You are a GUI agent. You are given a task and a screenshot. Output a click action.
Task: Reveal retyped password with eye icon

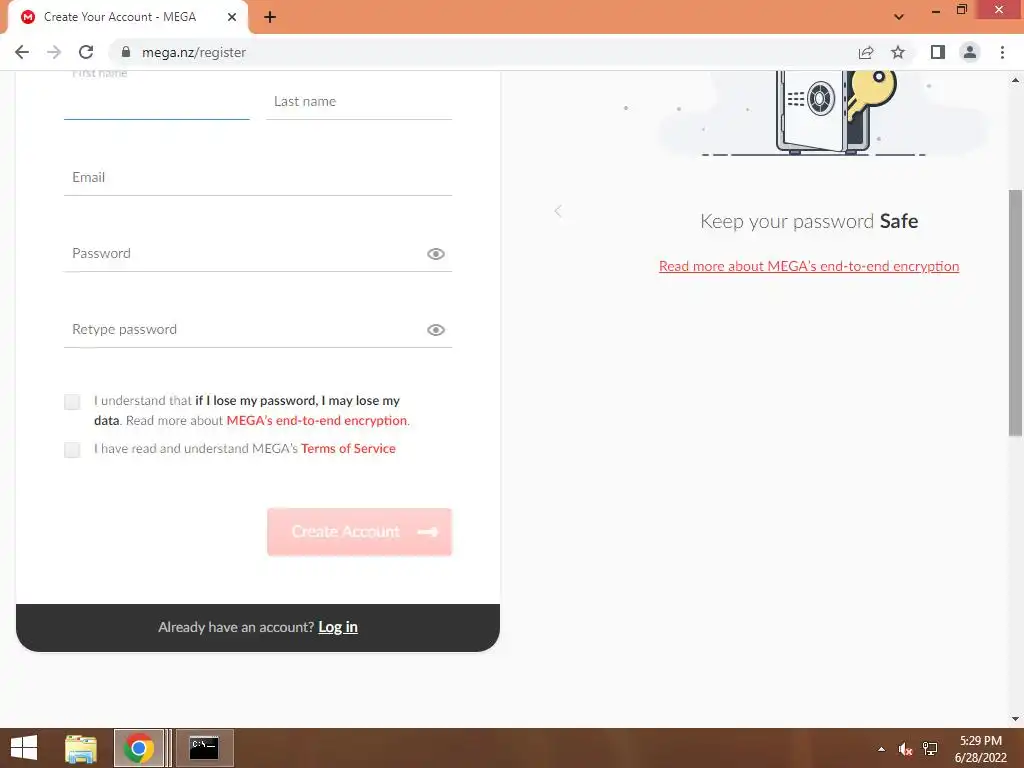pyautogui.click(x=436, y=330)
